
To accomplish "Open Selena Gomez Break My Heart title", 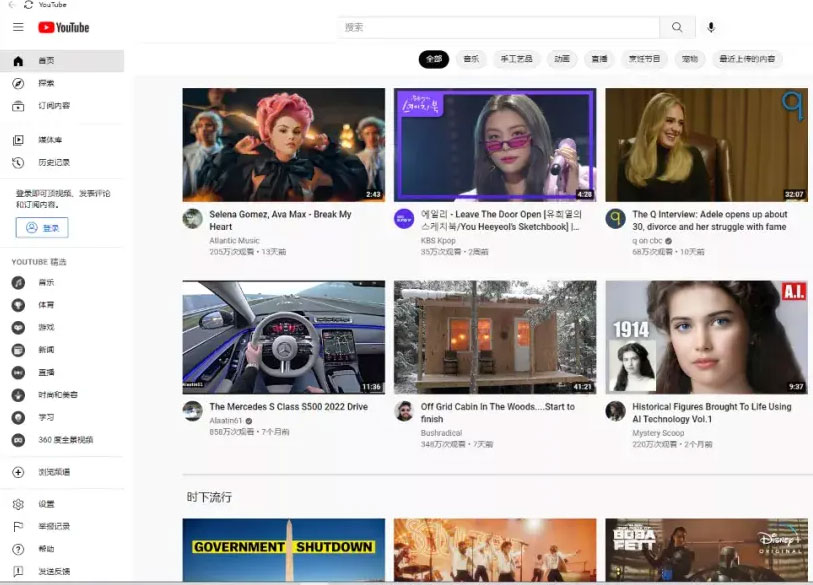I will point(281,220).
